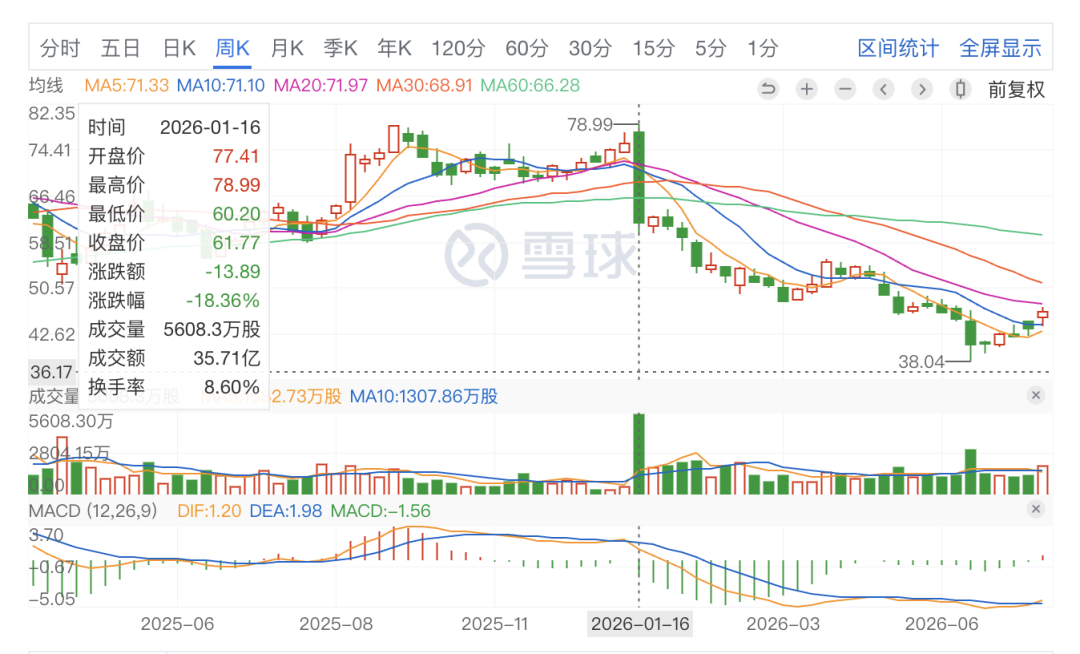Pan chart left with the arrow icon

(x=884, y=89)
